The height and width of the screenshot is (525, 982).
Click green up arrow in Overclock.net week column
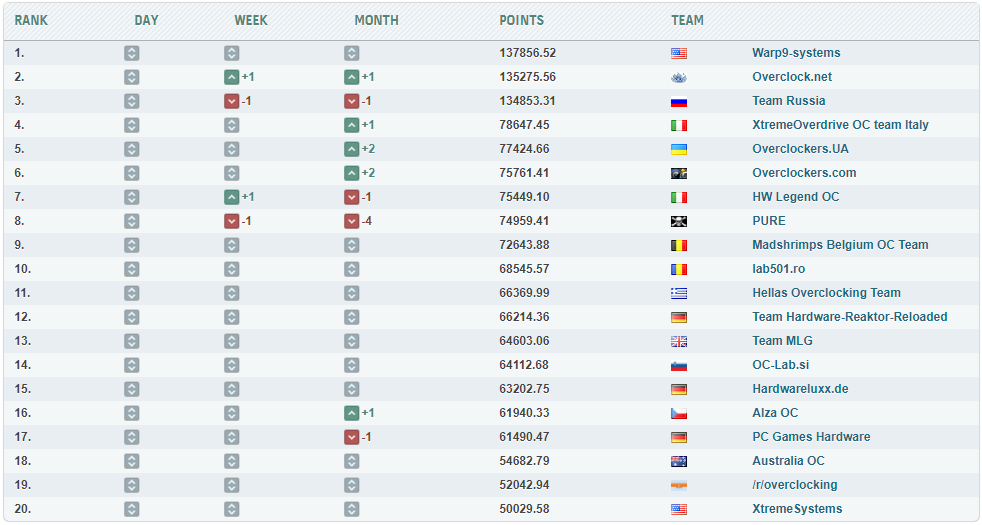tap(232, 77)
